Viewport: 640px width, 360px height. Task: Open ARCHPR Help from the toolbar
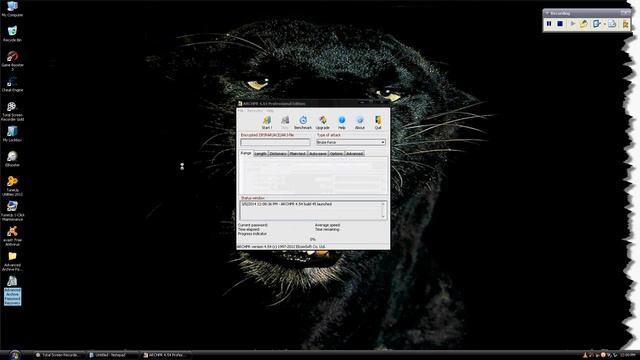[342, 122]
